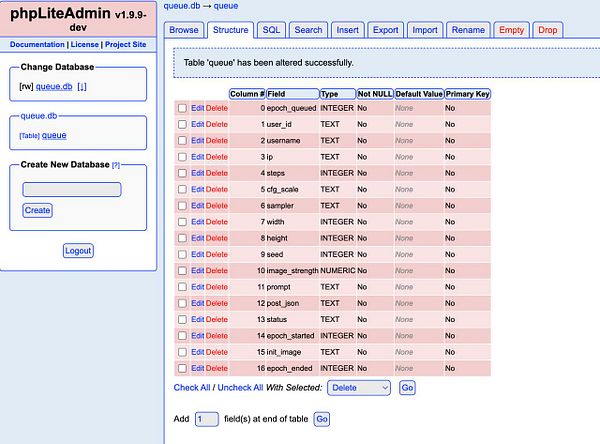
Task: Check the ip row checkbox
Action: pos(182,157)
